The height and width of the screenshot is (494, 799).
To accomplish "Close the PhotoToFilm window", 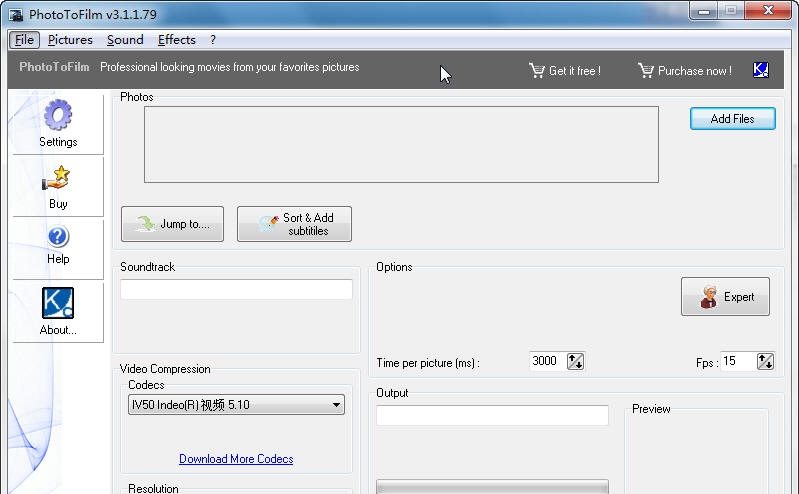I will click(768, 11).
